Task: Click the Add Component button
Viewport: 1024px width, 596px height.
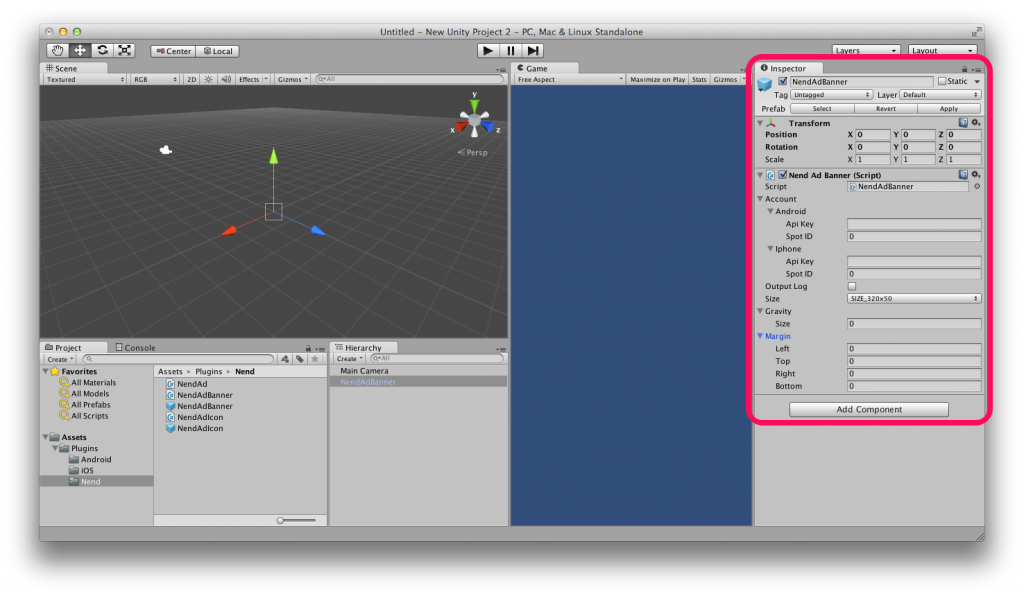Action: [x=869, y=409]
